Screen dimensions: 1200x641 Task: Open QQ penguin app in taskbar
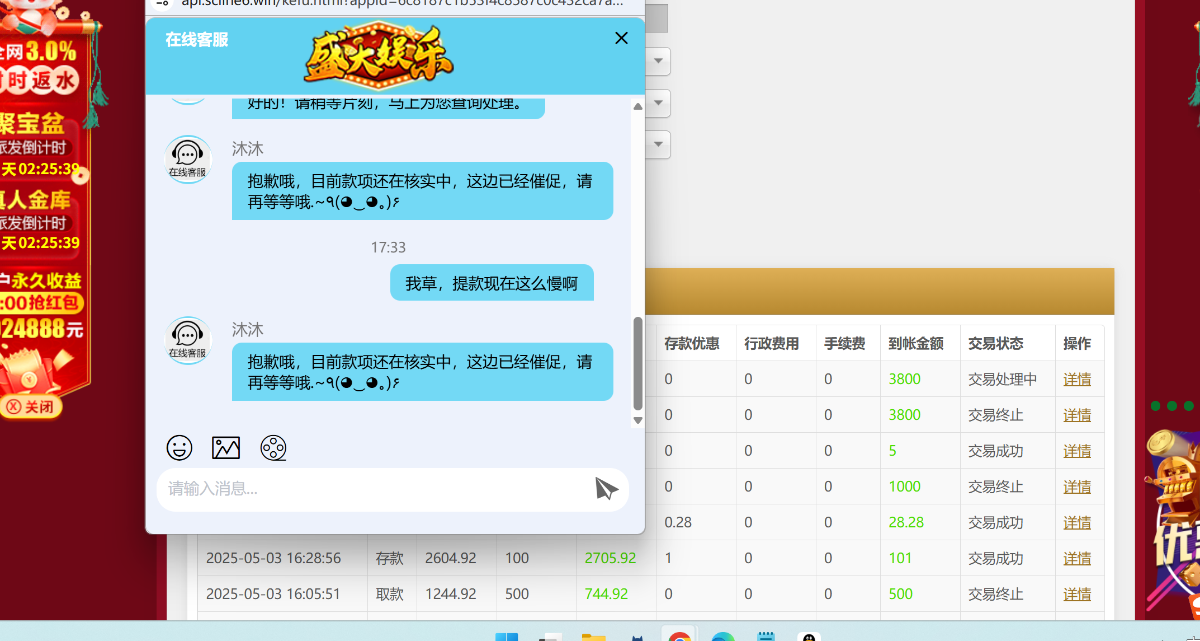point(808,637)
